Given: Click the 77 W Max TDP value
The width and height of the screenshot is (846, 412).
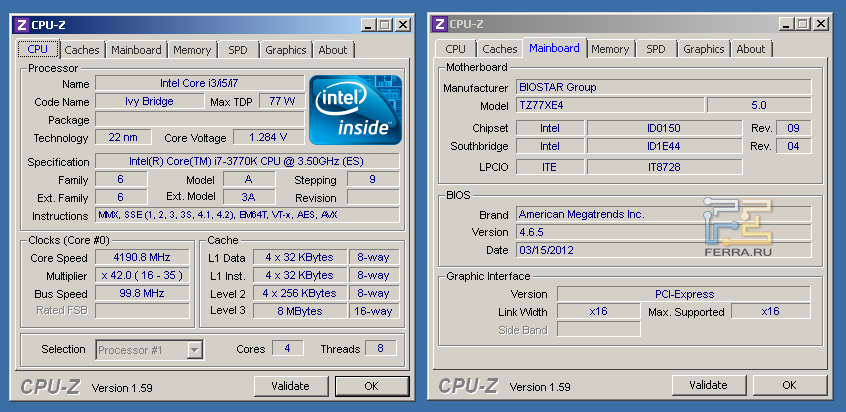Looking at the screenshot, I should 282,101.
